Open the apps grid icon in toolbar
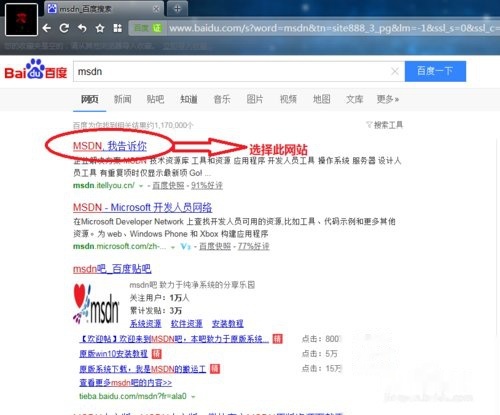Viewport: 500px width, 415px height. point(117,28)
